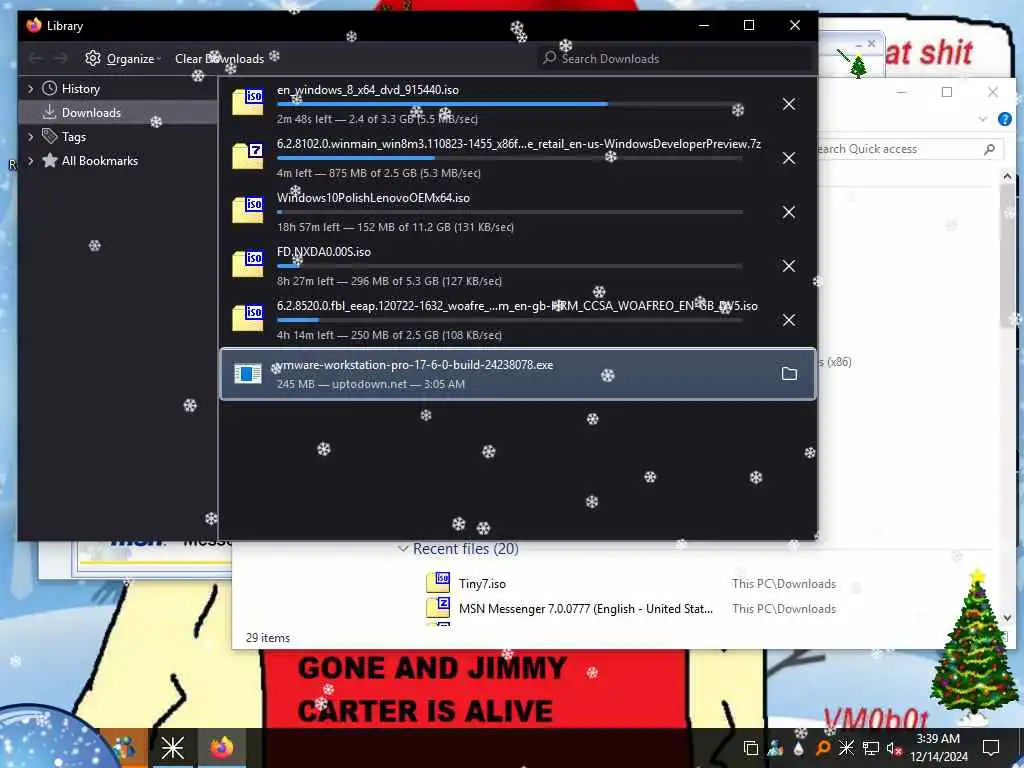Viewport: 1024px width, 768px height.
Task: Switch to Firefox on the taskbar
Action: [221, 748]
